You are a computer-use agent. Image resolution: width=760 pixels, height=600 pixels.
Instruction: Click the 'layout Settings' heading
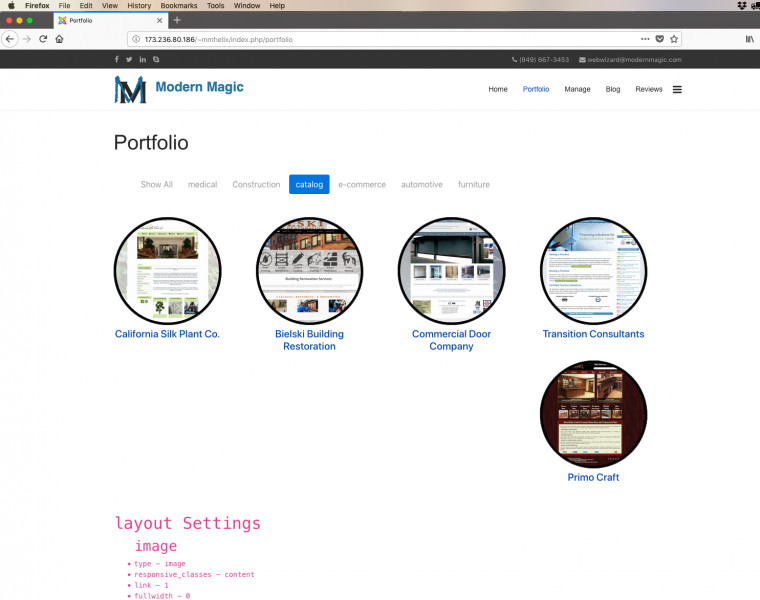click(x=188, y=523)
